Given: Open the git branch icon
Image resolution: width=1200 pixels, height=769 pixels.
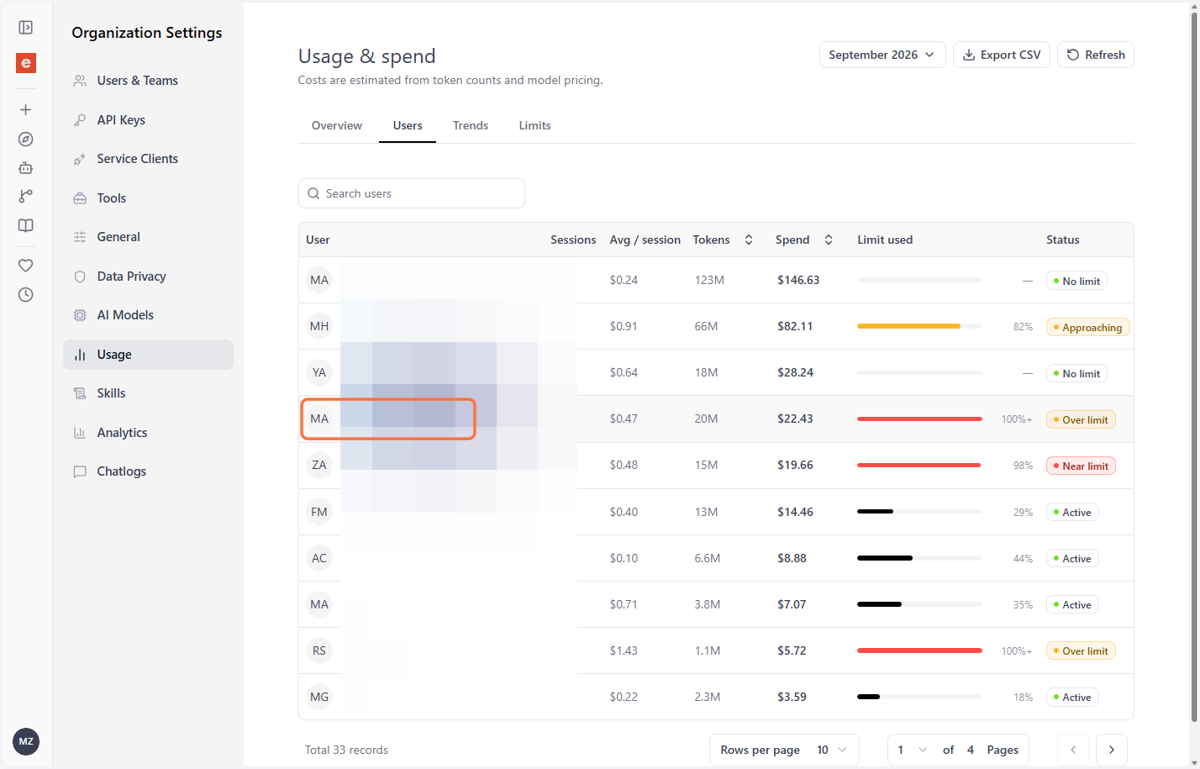Looking at the screenshot, I should 26,197.
